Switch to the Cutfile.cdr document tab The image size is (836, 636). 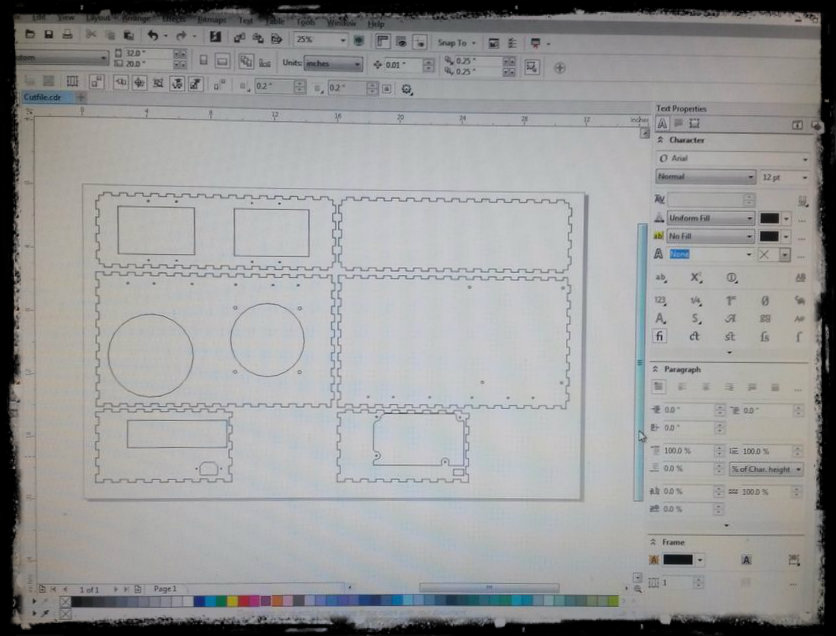click(42, 98)
